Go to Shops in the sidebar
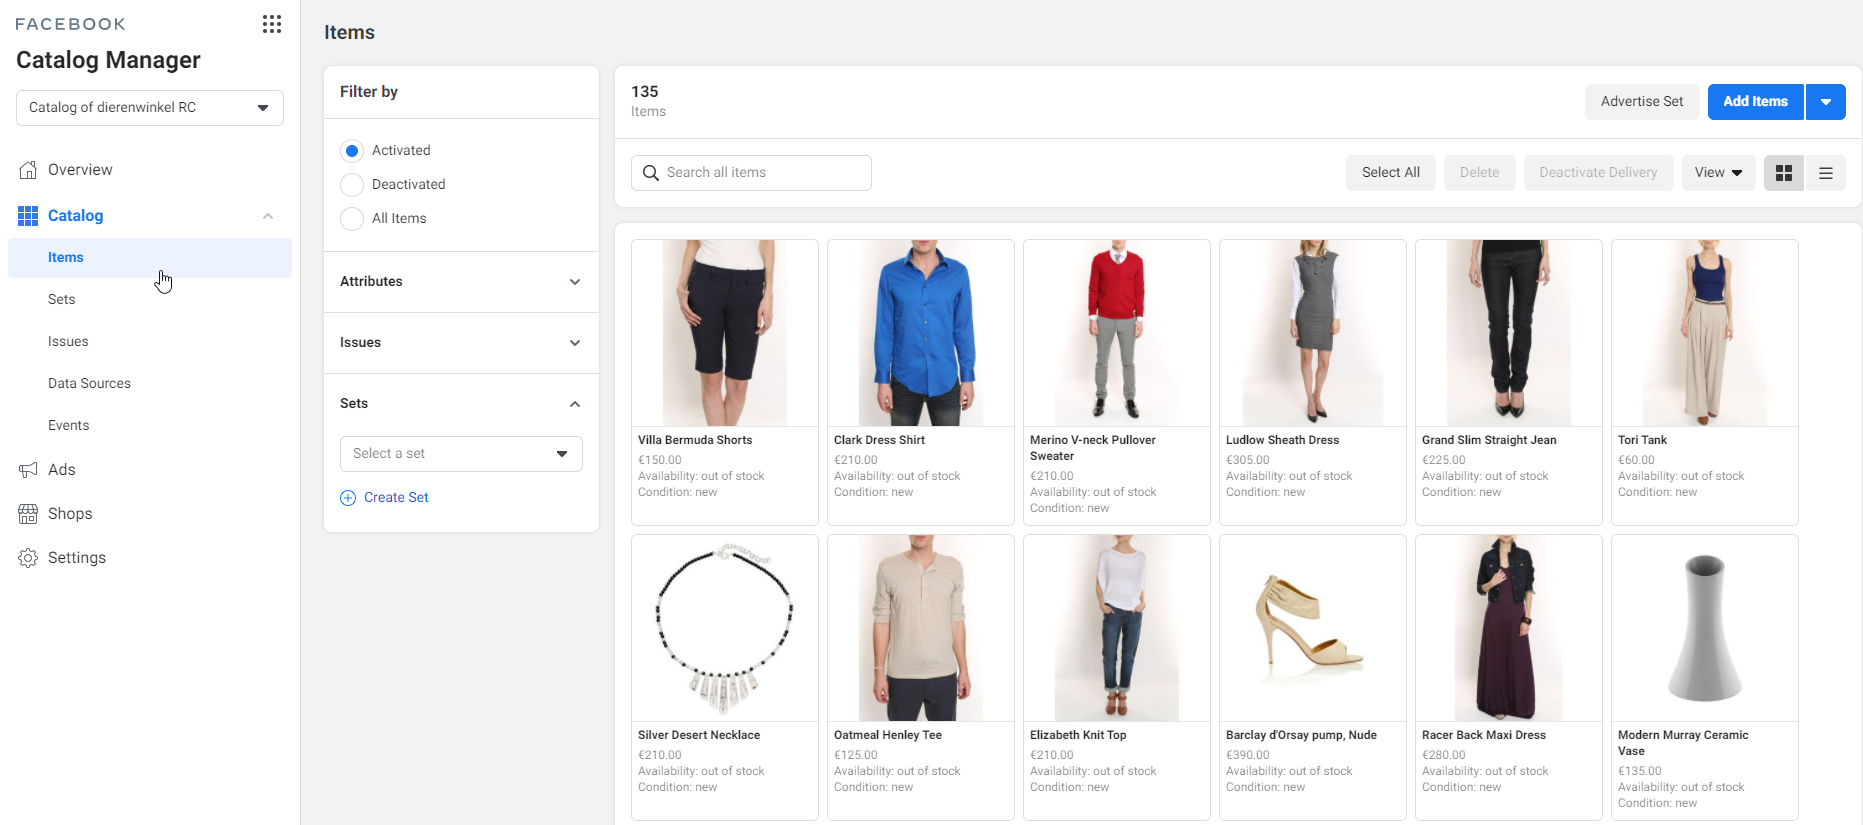 pyautogui.click(x=70, y=514)
